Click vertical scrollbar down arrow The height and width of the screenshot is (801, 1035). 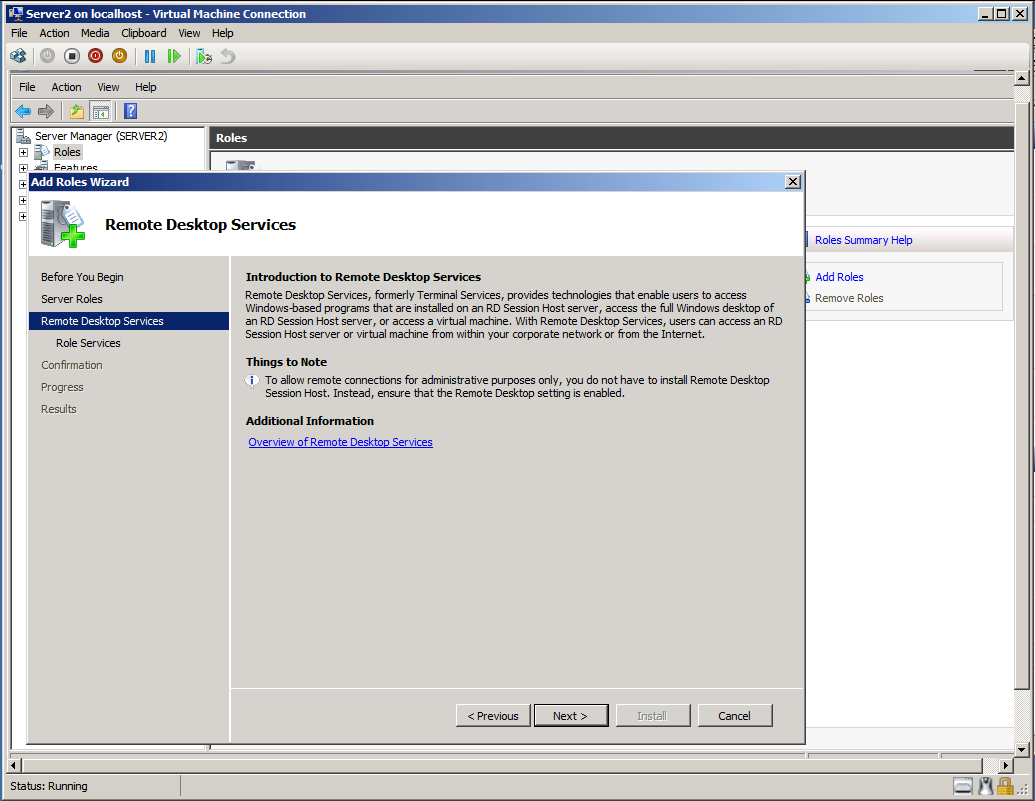pyautogui.click(x=1021, y=749)
